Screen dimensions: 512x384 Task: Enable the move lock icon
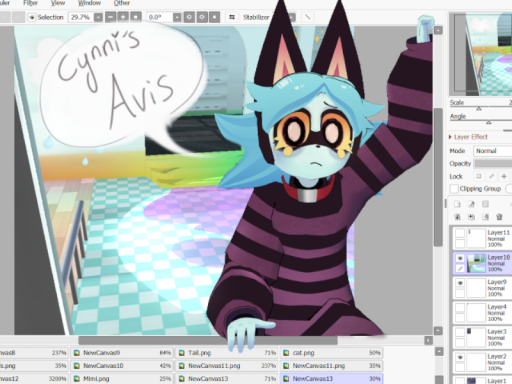(504, 176)
